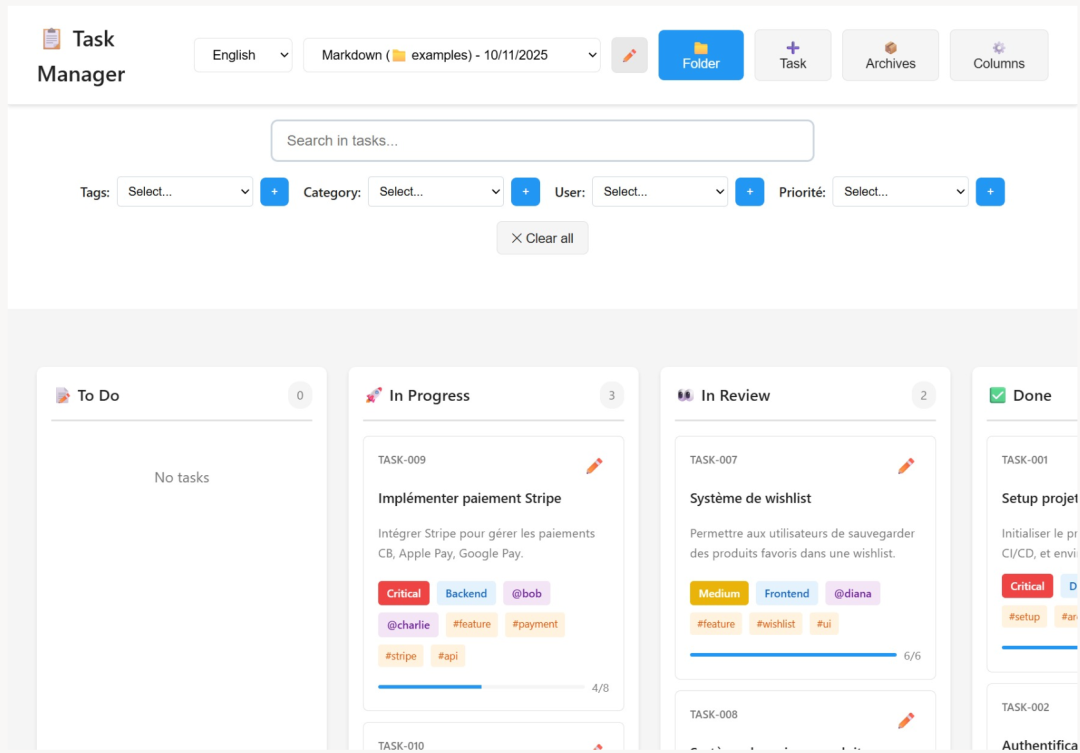Open the Markdown examples file dropdown

[451, 55]
